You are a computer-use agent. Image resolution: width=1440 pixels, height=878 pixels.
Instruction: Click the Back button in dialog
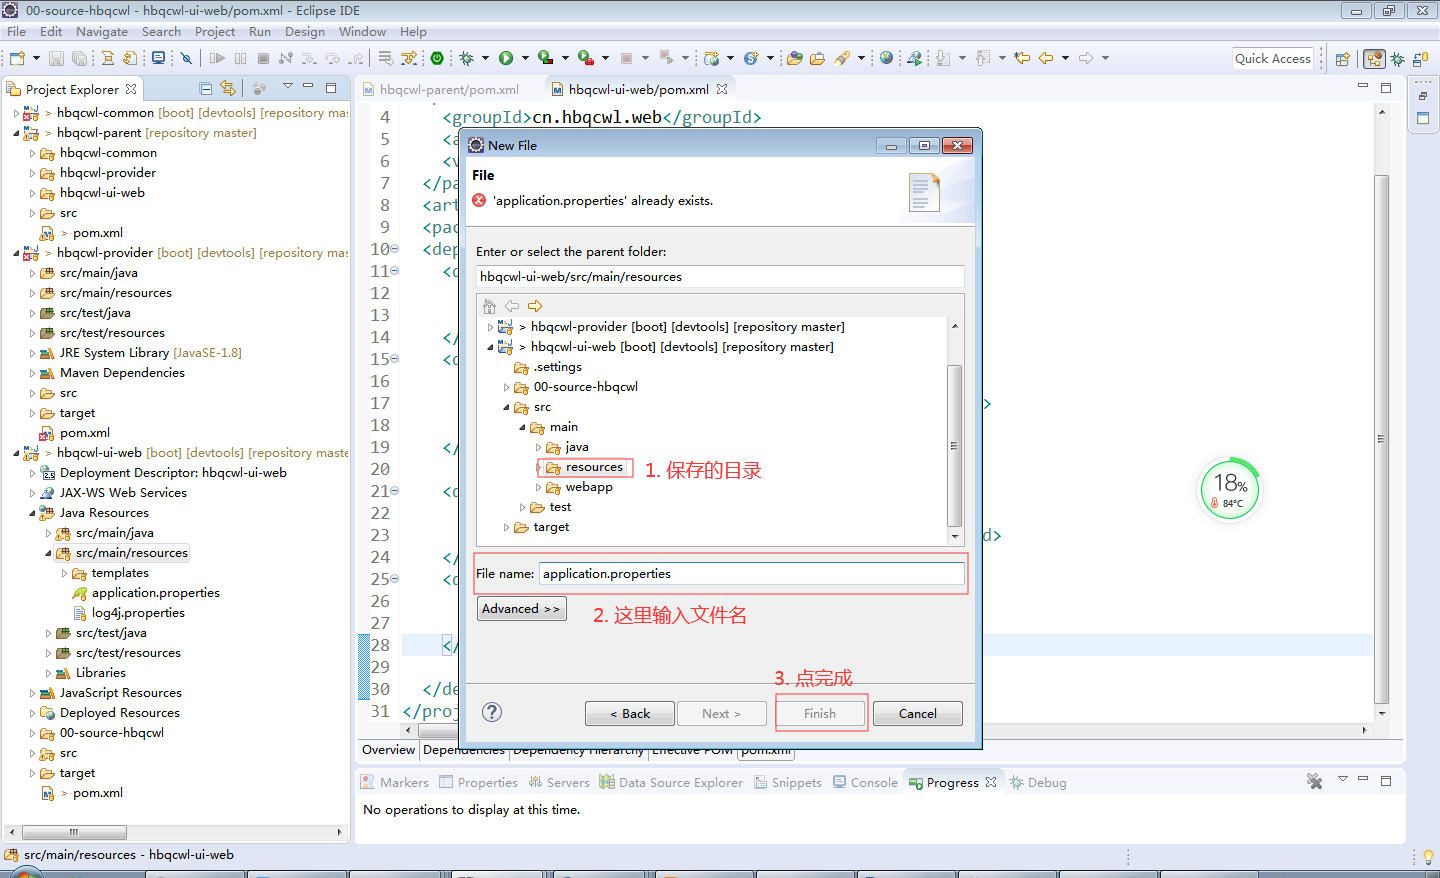coord(630,713)
